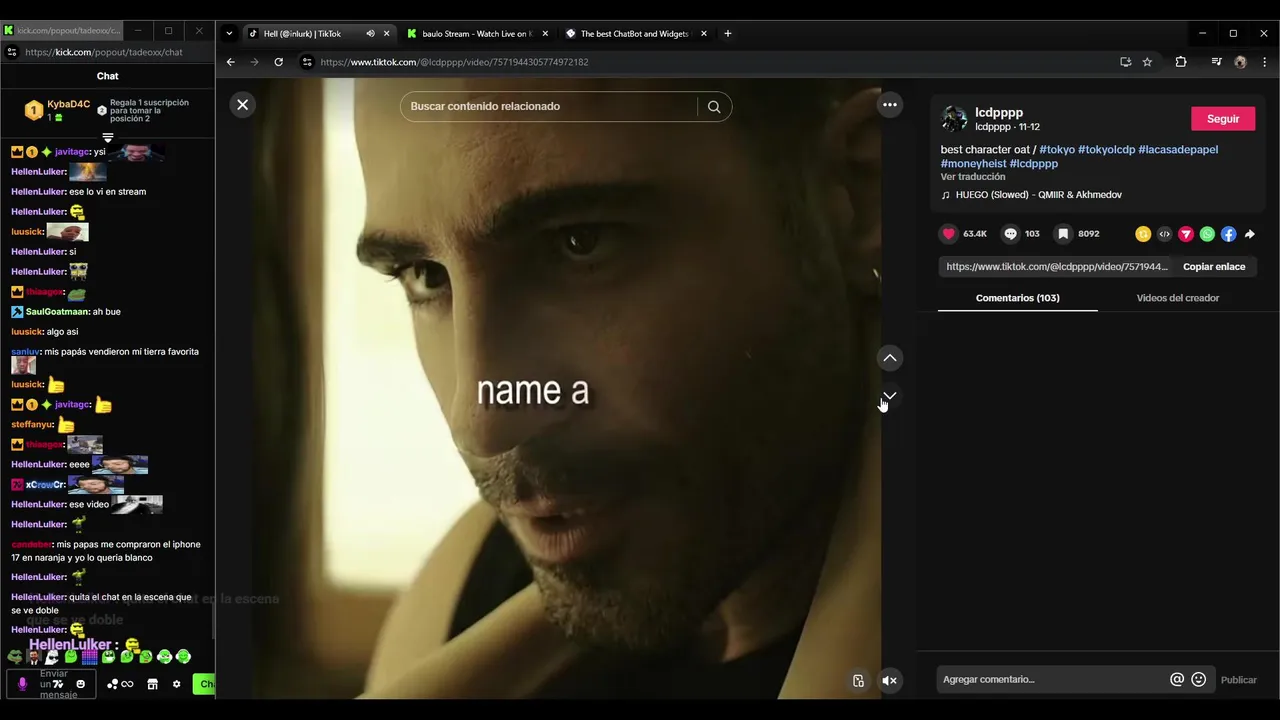Repost the video with the yellow repost icon
This screenshot has height=720, width=1280.
(1143, 234)
